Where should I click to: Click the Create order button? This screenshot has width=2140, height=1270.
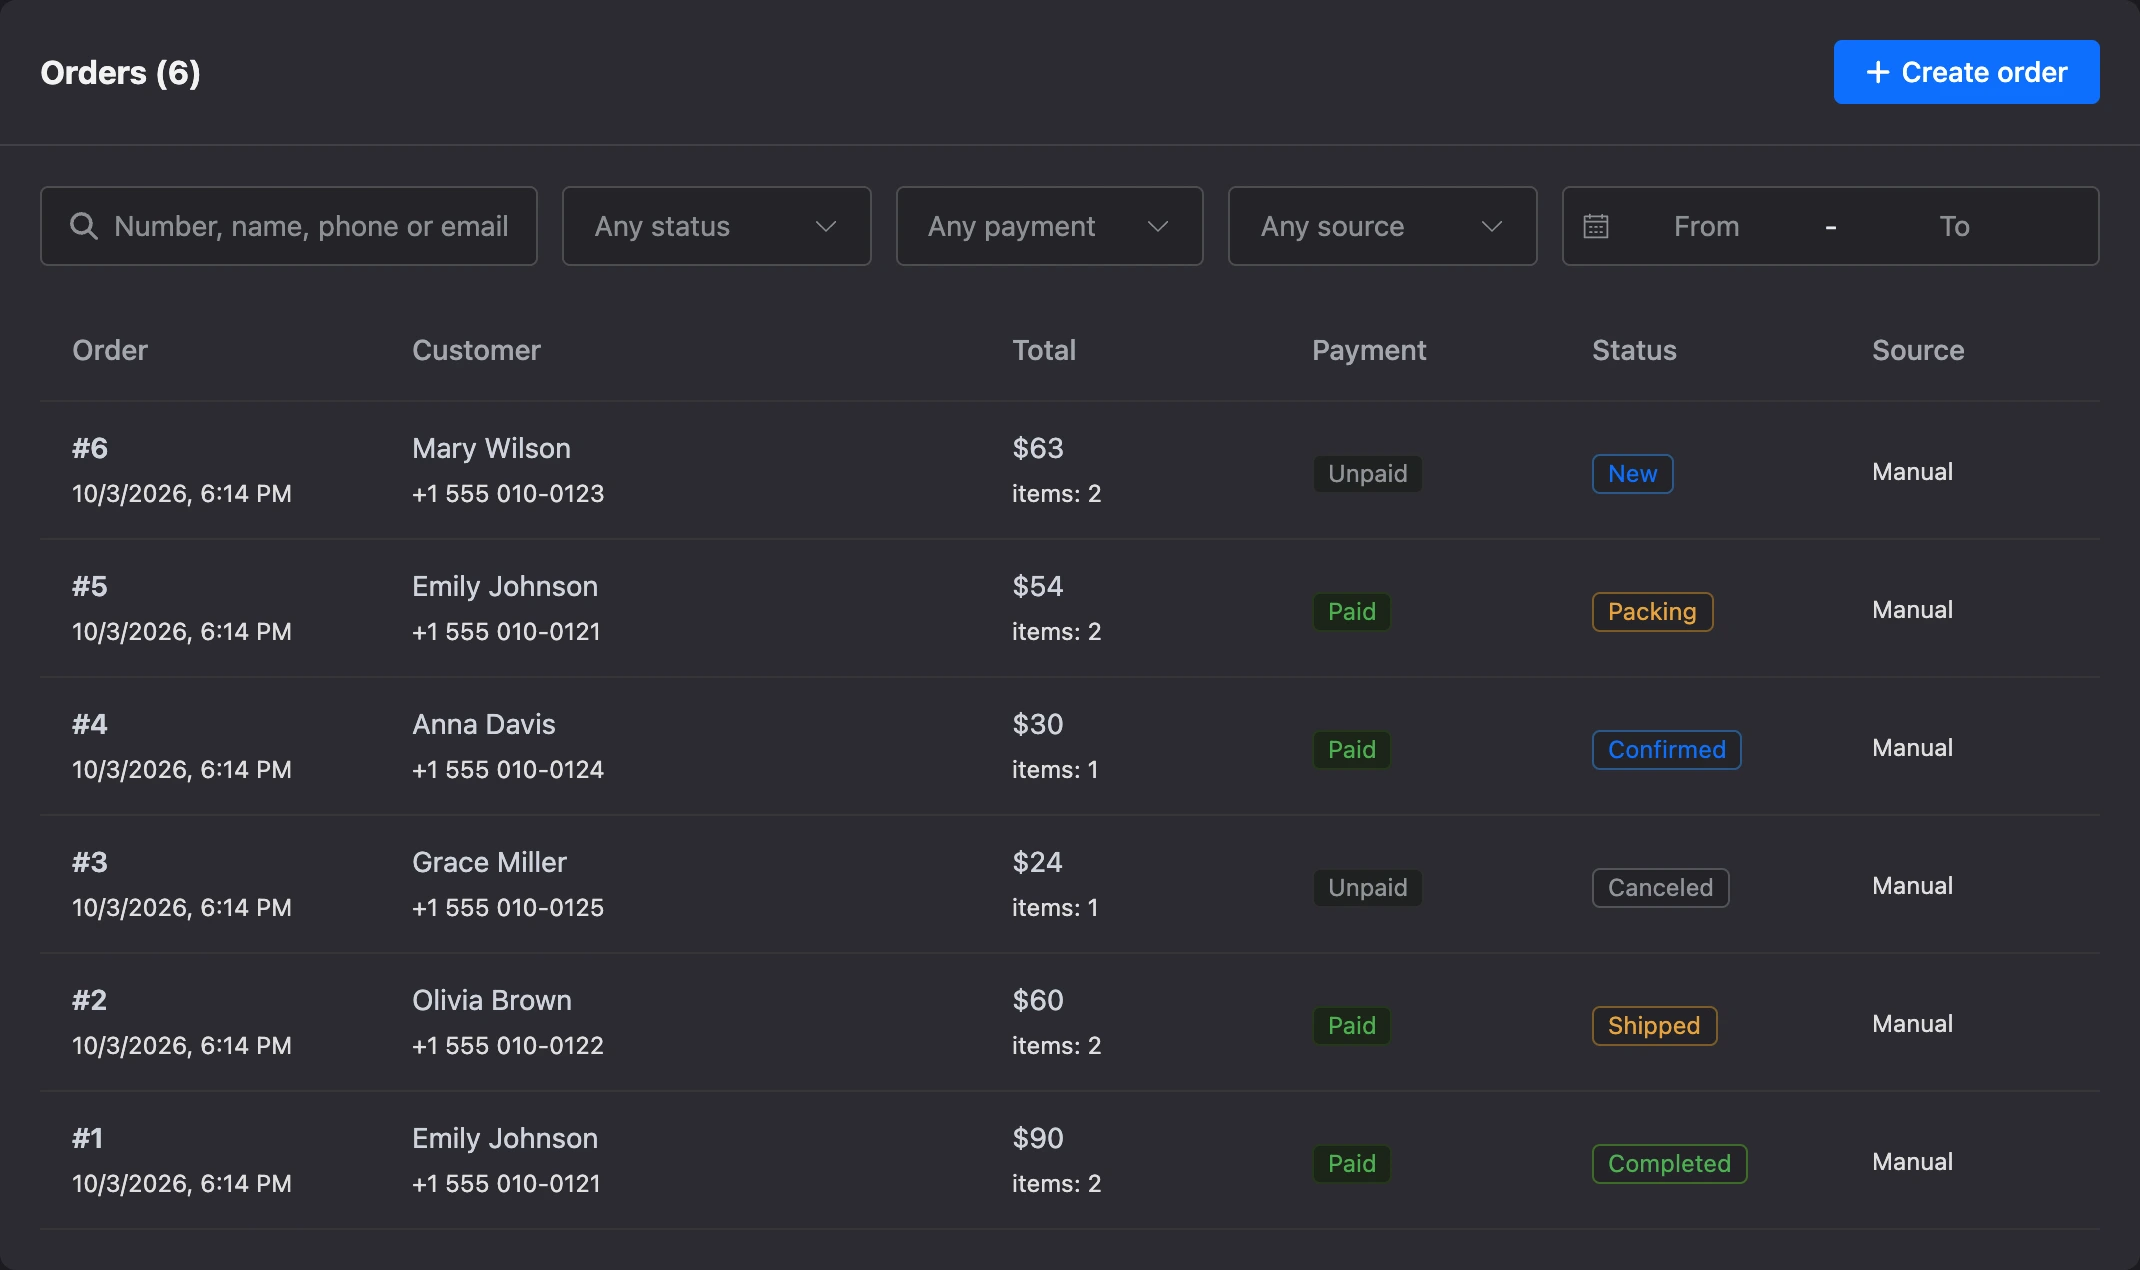[x=1966, y=72]
